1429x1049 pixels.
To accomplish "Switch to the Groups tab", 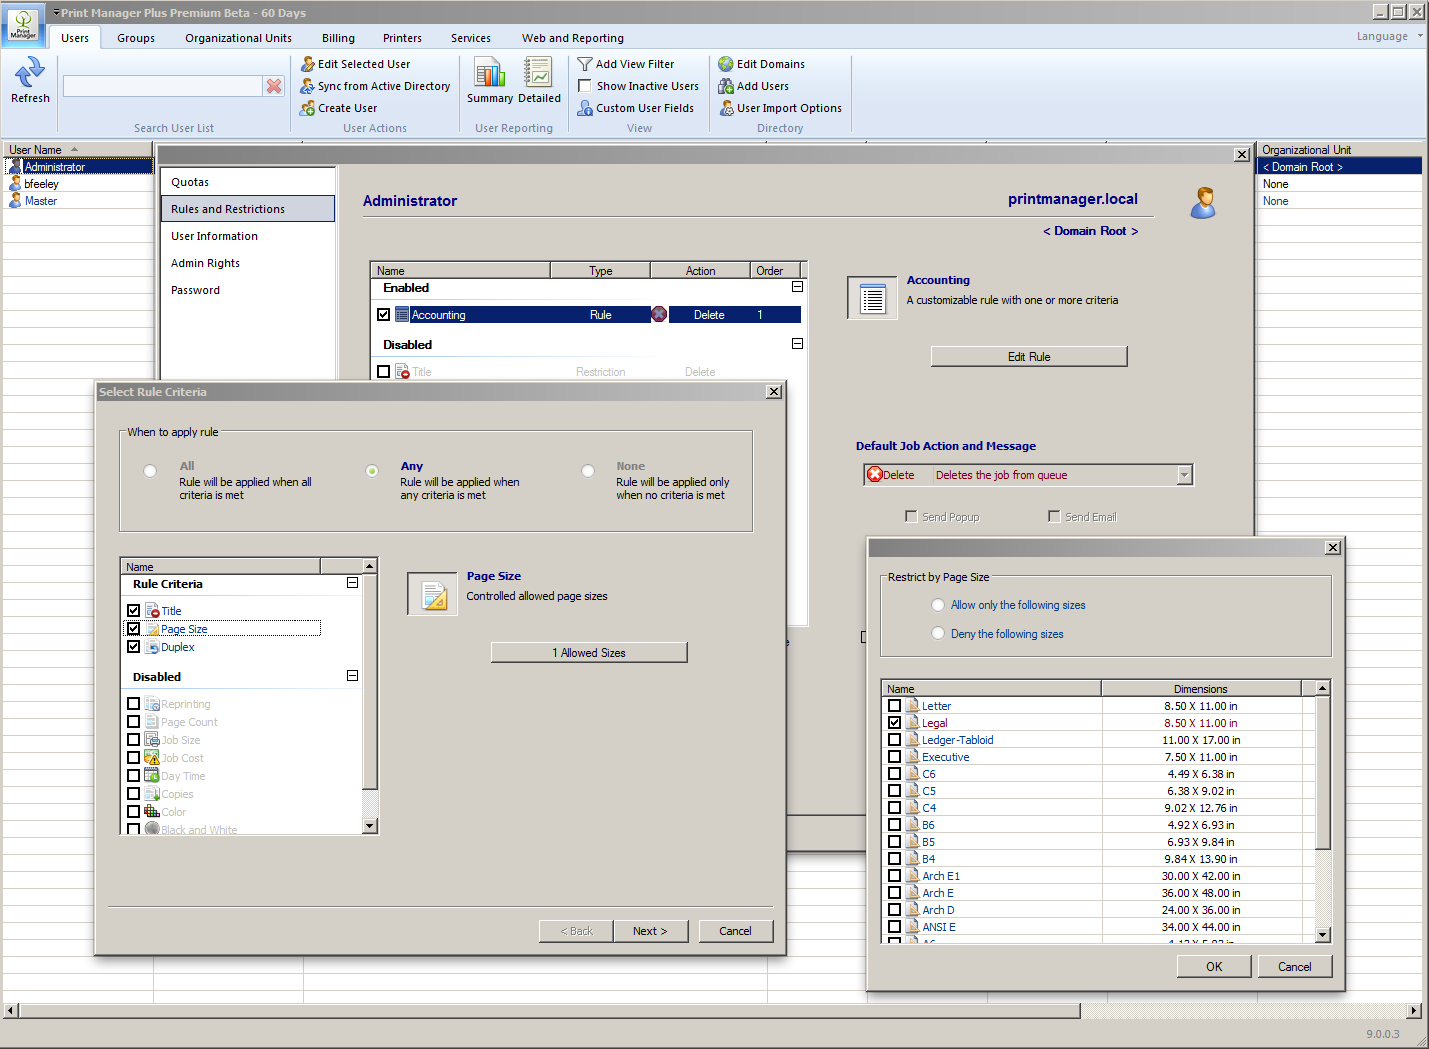I will pos(136,38).
